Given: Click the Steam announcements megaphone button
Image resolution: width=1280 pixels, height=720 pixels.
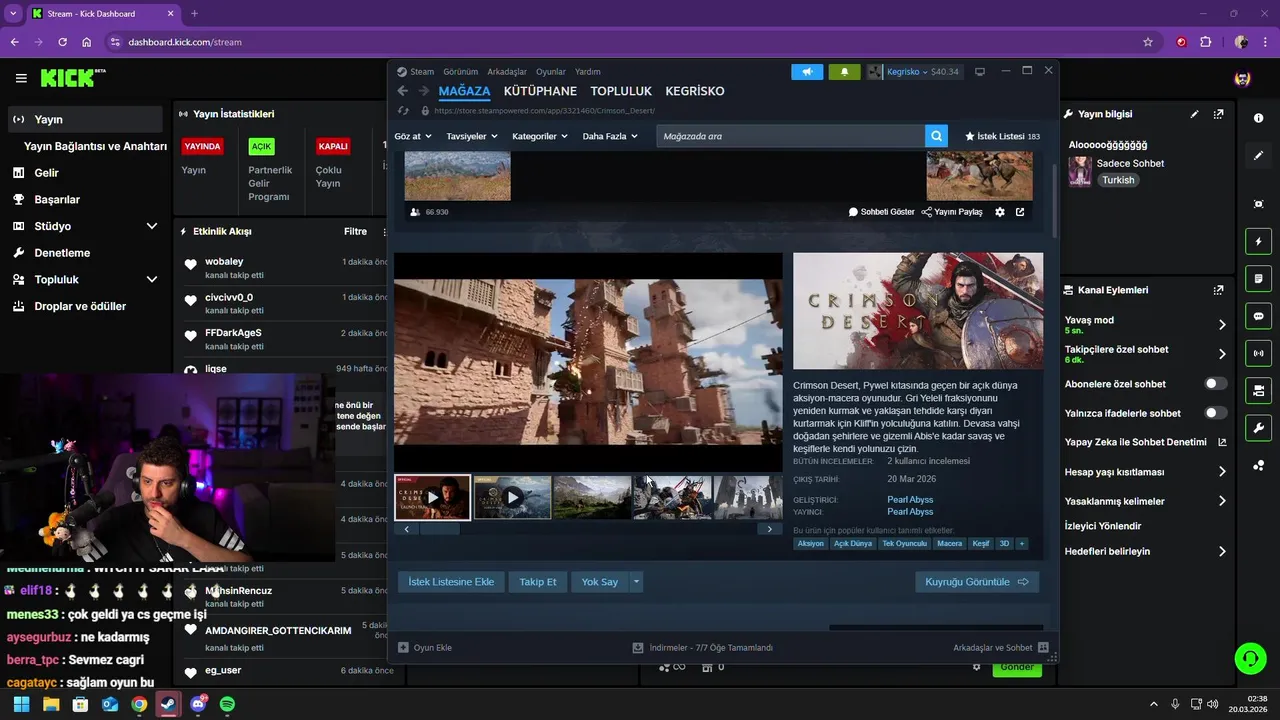Looking at the screenshot, I should [807, 72].
